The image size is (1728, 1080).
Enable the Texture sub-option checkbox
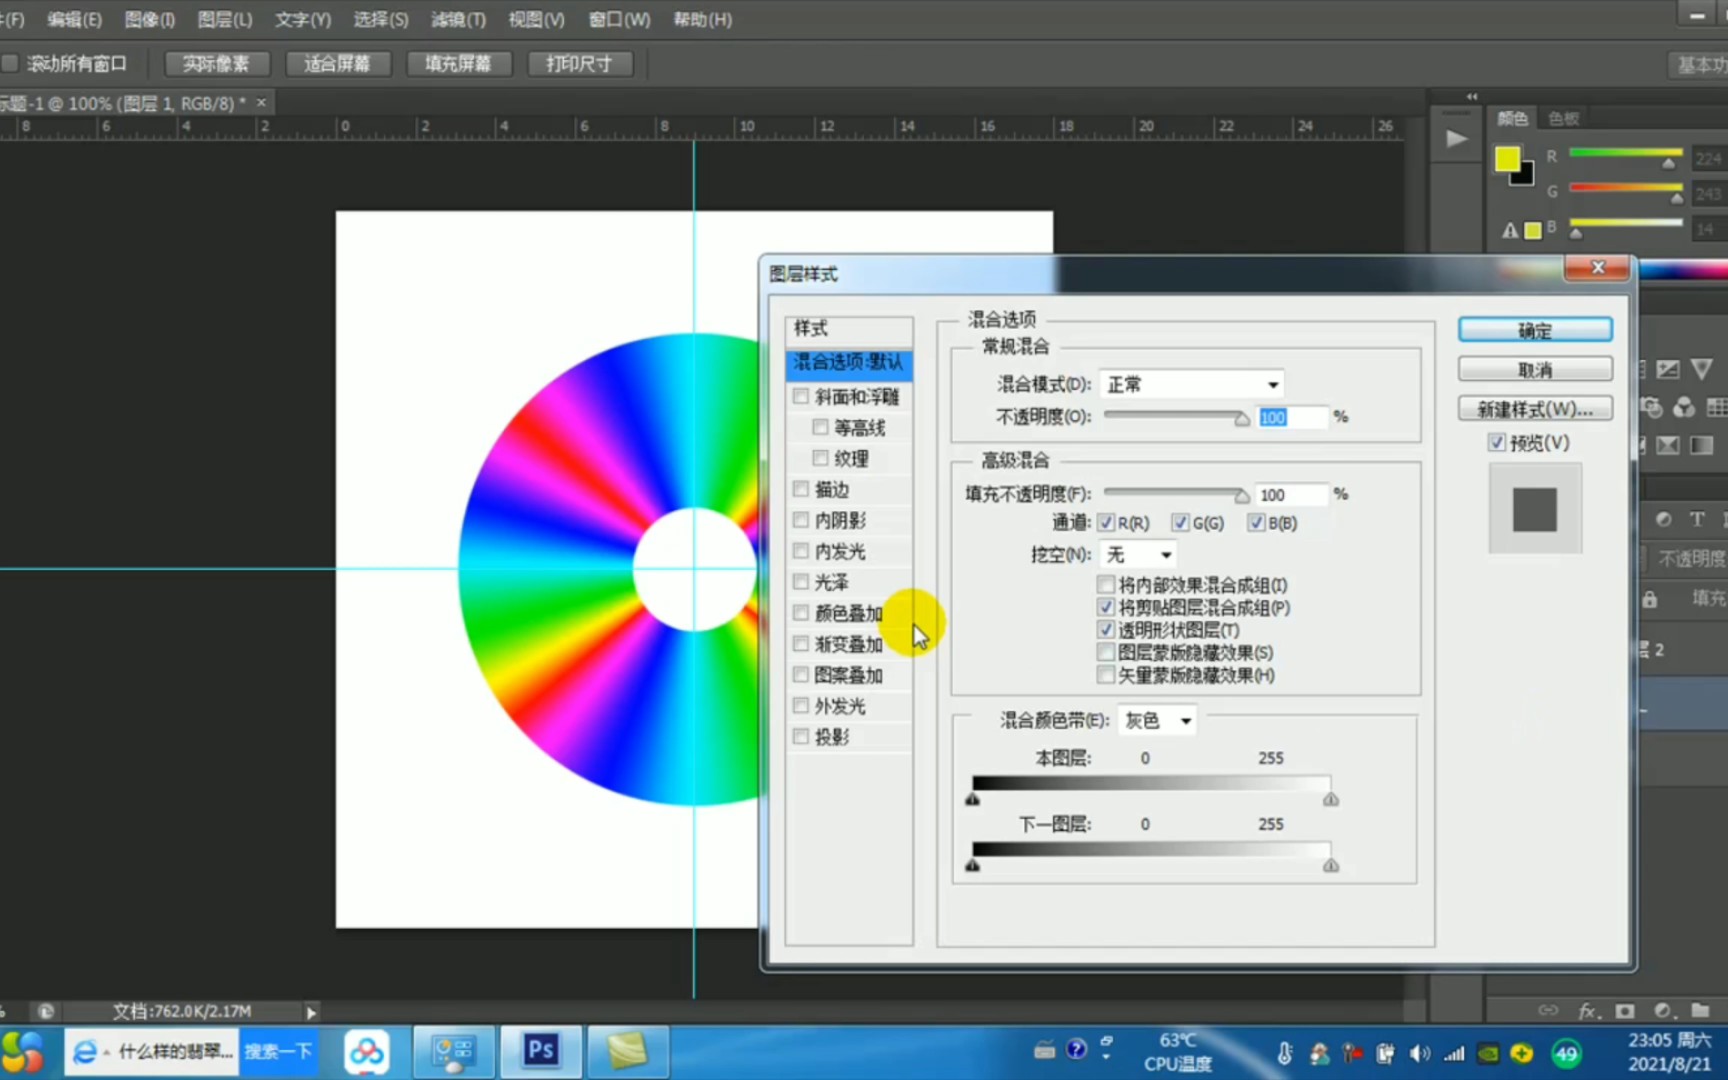click(x=821, y=458)
